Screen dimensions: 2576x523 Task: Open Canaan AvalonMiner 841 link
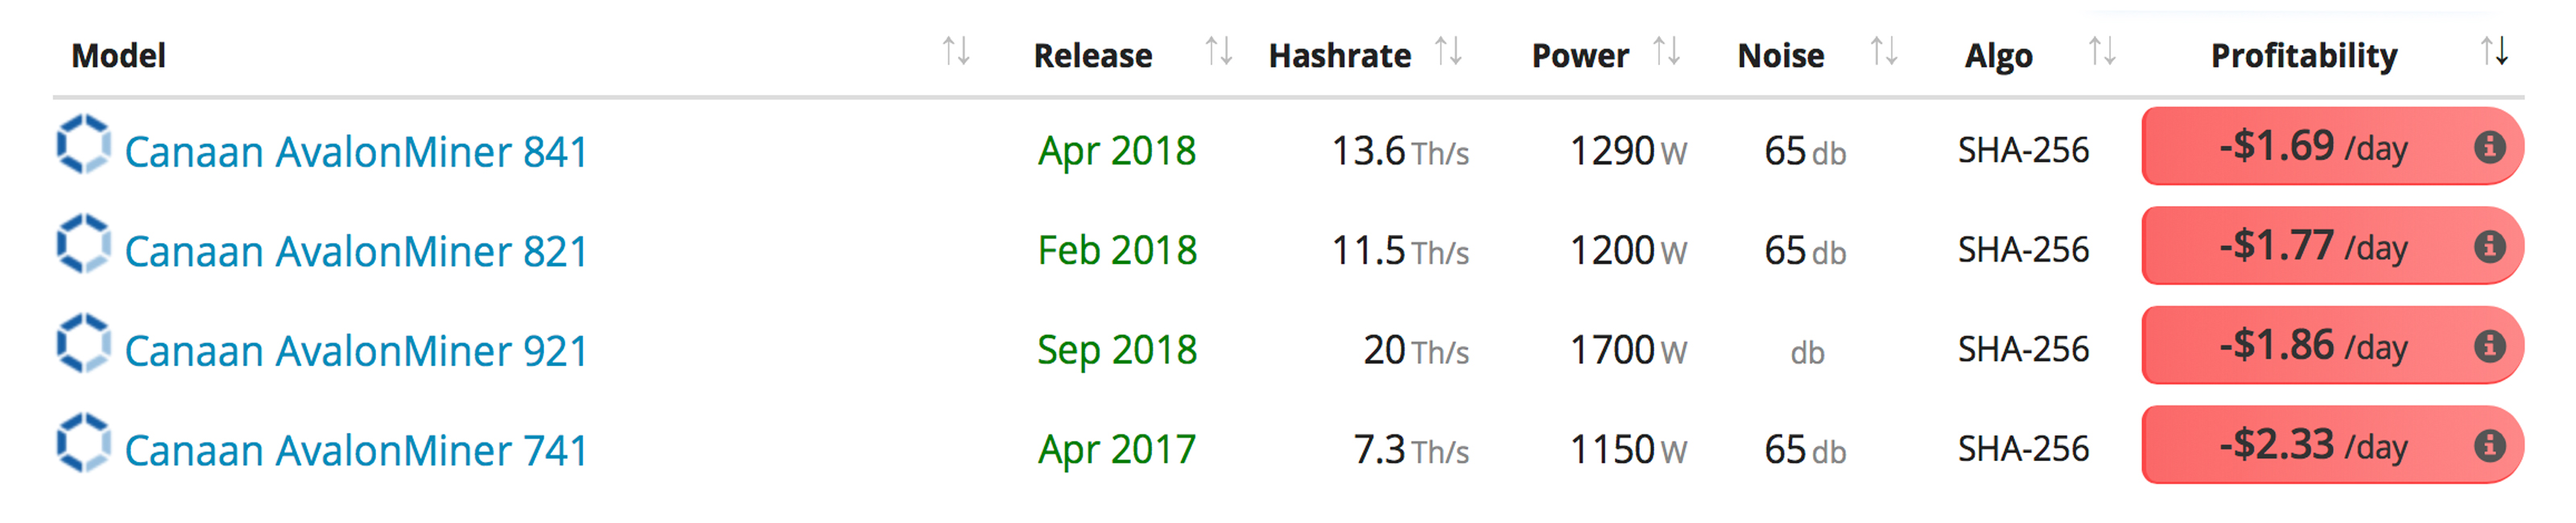(356, 152)
